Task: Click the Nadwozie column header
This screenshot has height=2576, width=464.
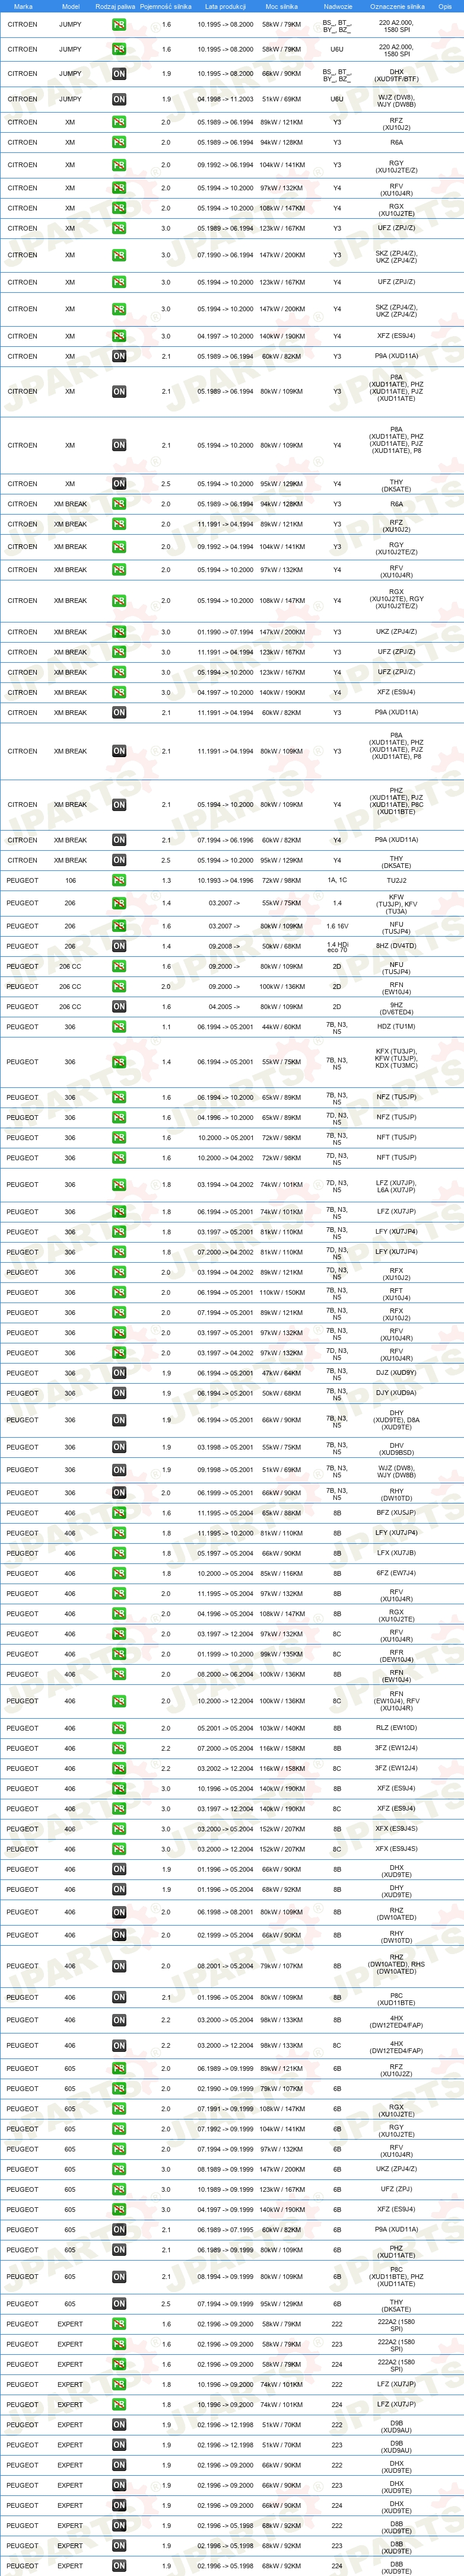Action: point(338,6)
